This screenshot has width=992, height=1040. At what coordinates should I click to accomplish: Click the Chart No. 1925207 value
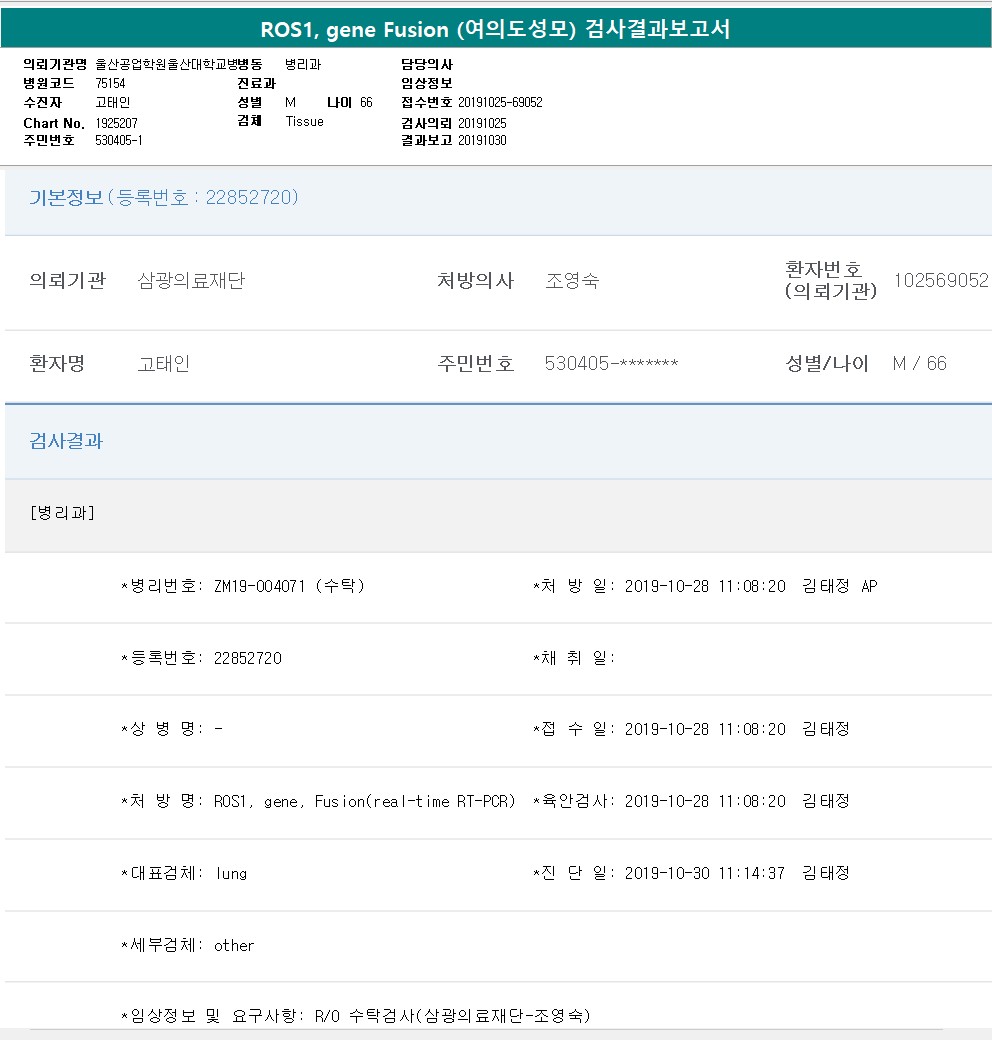tap(117, 123)
